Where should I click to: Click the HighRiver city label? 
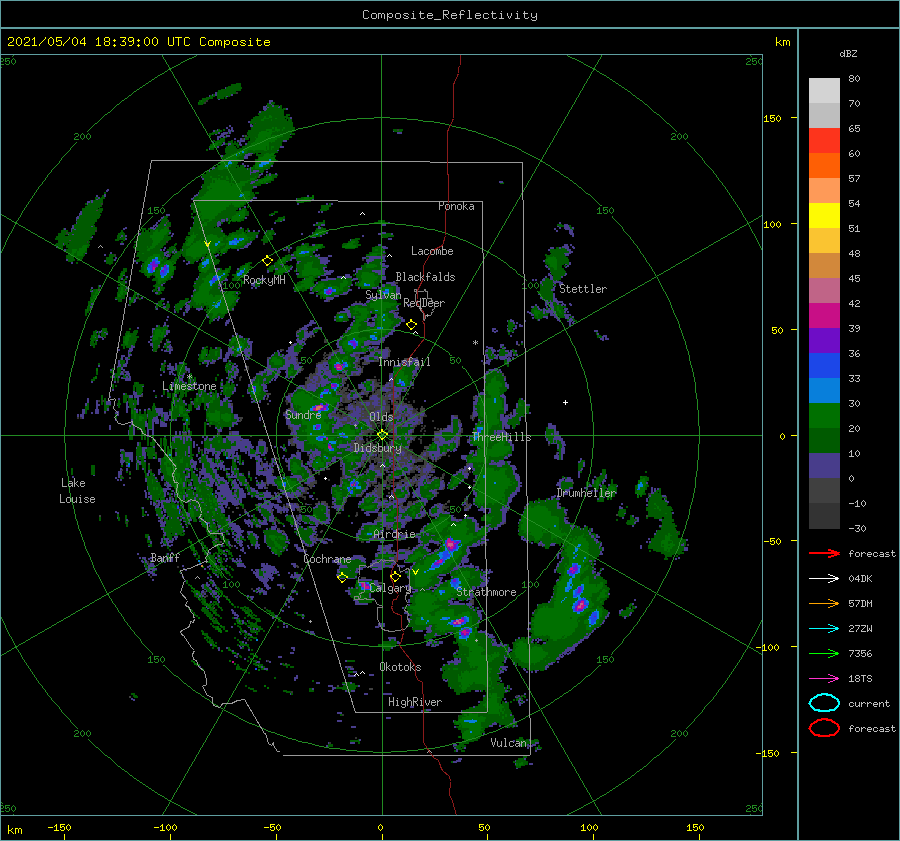(x=415, y=702)
